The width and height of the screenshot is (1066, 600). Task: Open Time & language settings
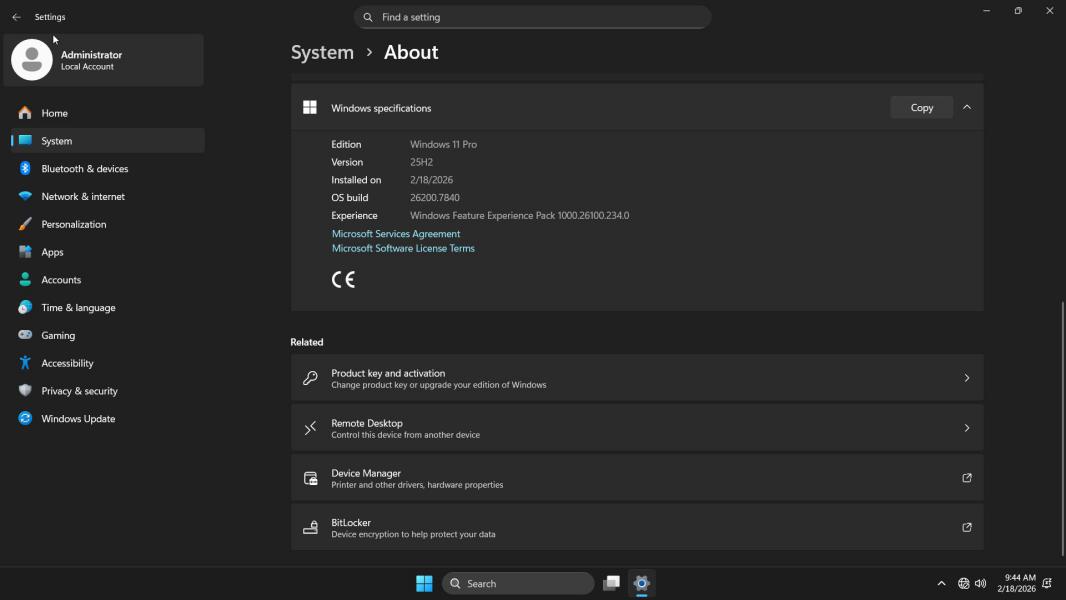[78, 308]
